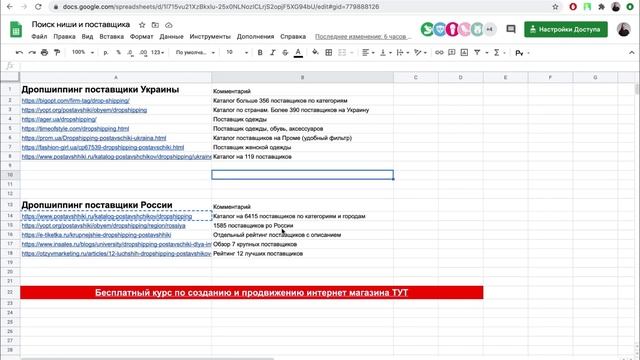Open the Правка menu

(x=64, y=36)
